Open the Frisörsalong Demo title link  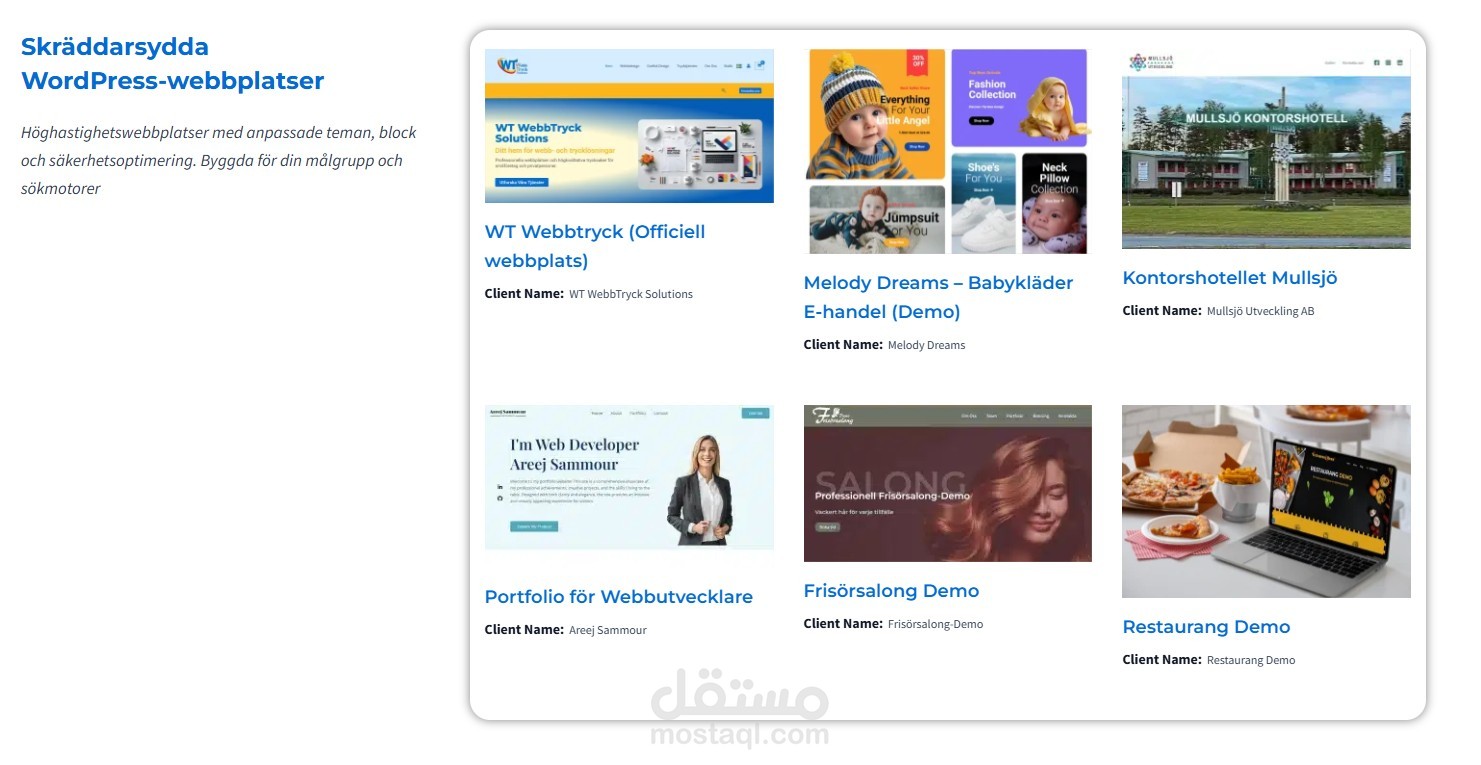[x=891, y=591]
